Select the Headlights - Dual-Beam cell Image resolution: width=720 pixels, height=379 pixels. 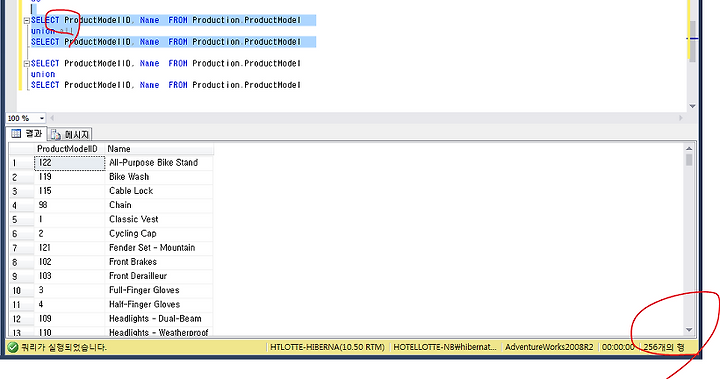(159, 319)
